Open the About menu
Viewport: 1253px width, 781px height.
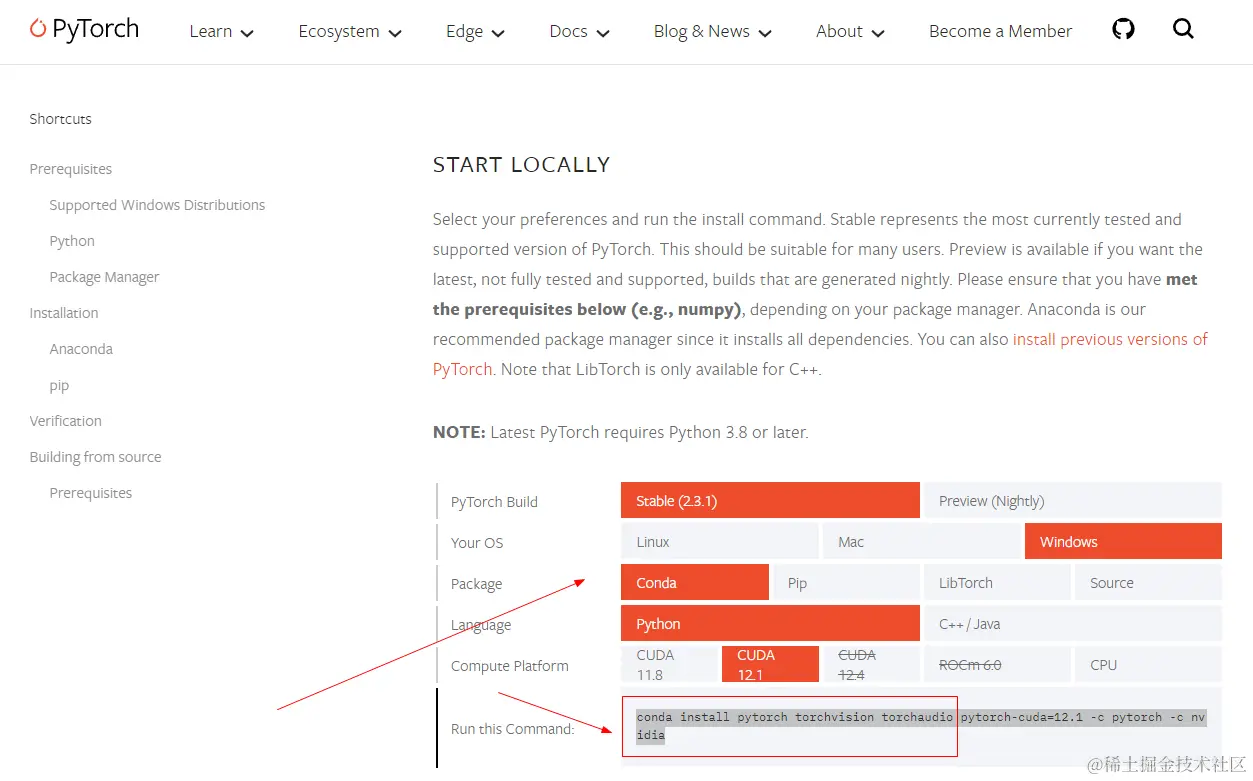pos(850,32)
